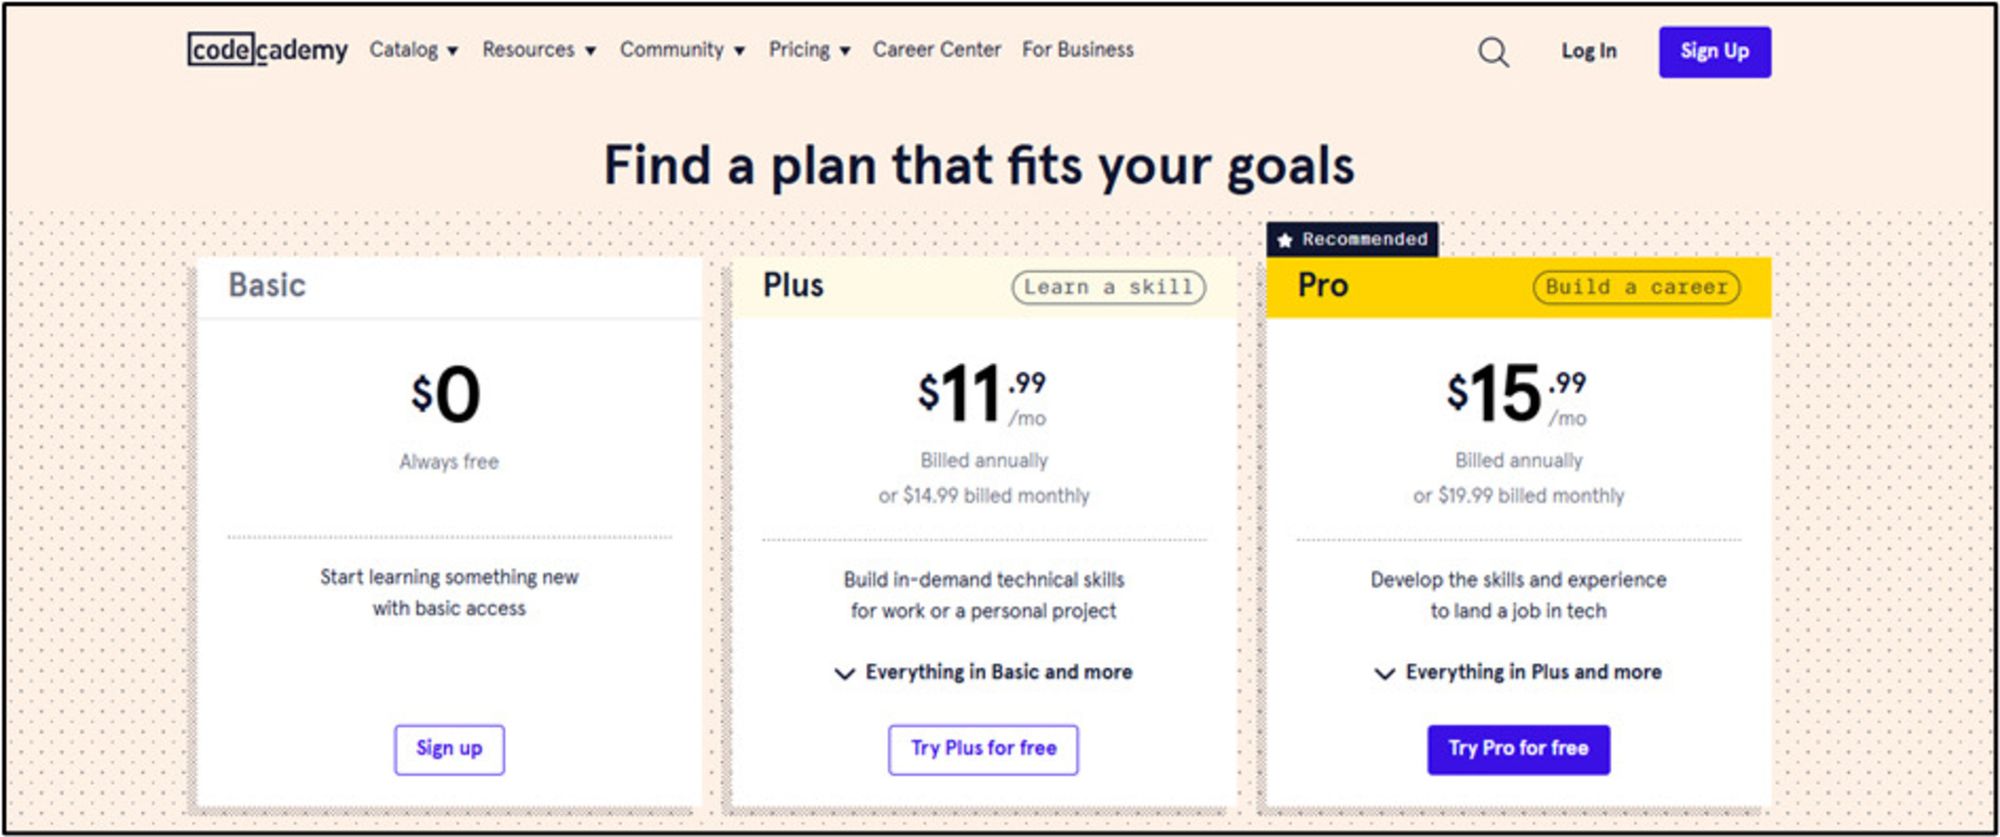Image resolution: width=2000 pixels, height=837 pixels.
Task: Click the Log In link
Action: [1588, 51]
